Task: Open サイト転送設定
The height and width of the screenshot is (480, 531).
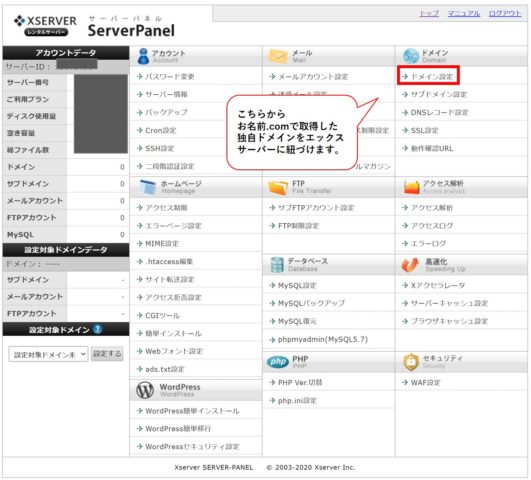Action: coord(170,279)
